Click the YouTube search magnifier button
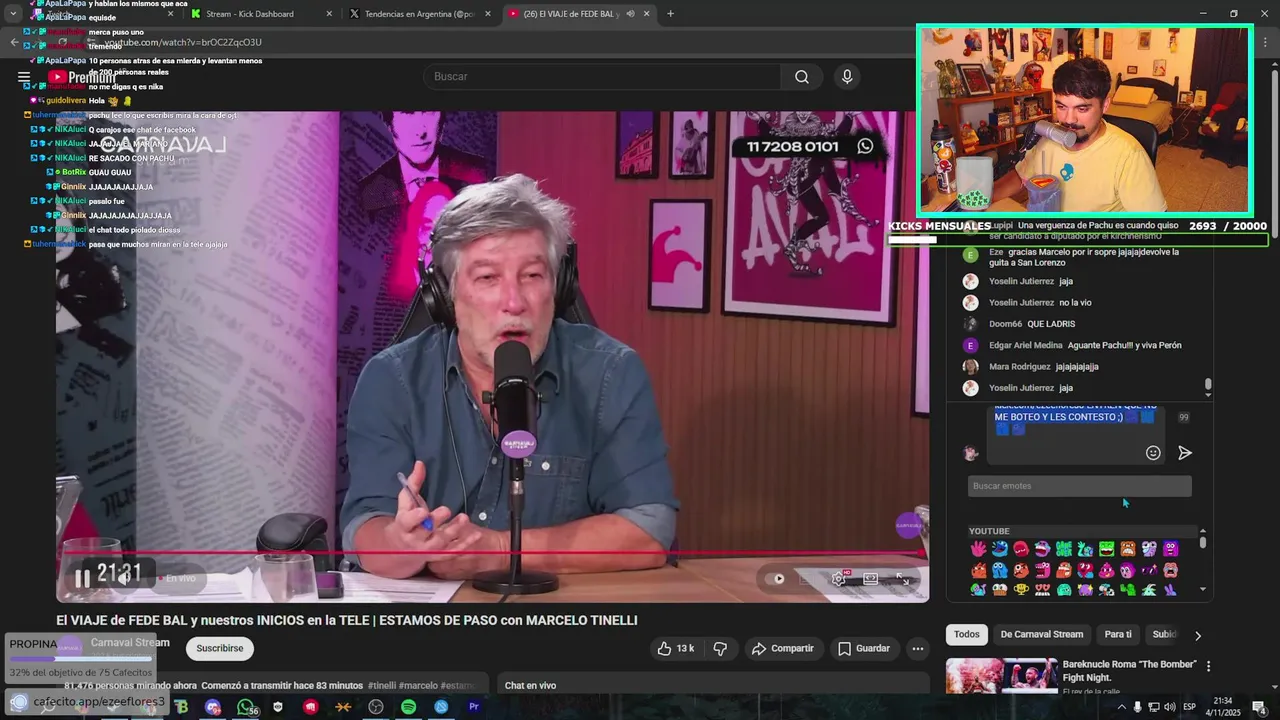 point(802,77)
